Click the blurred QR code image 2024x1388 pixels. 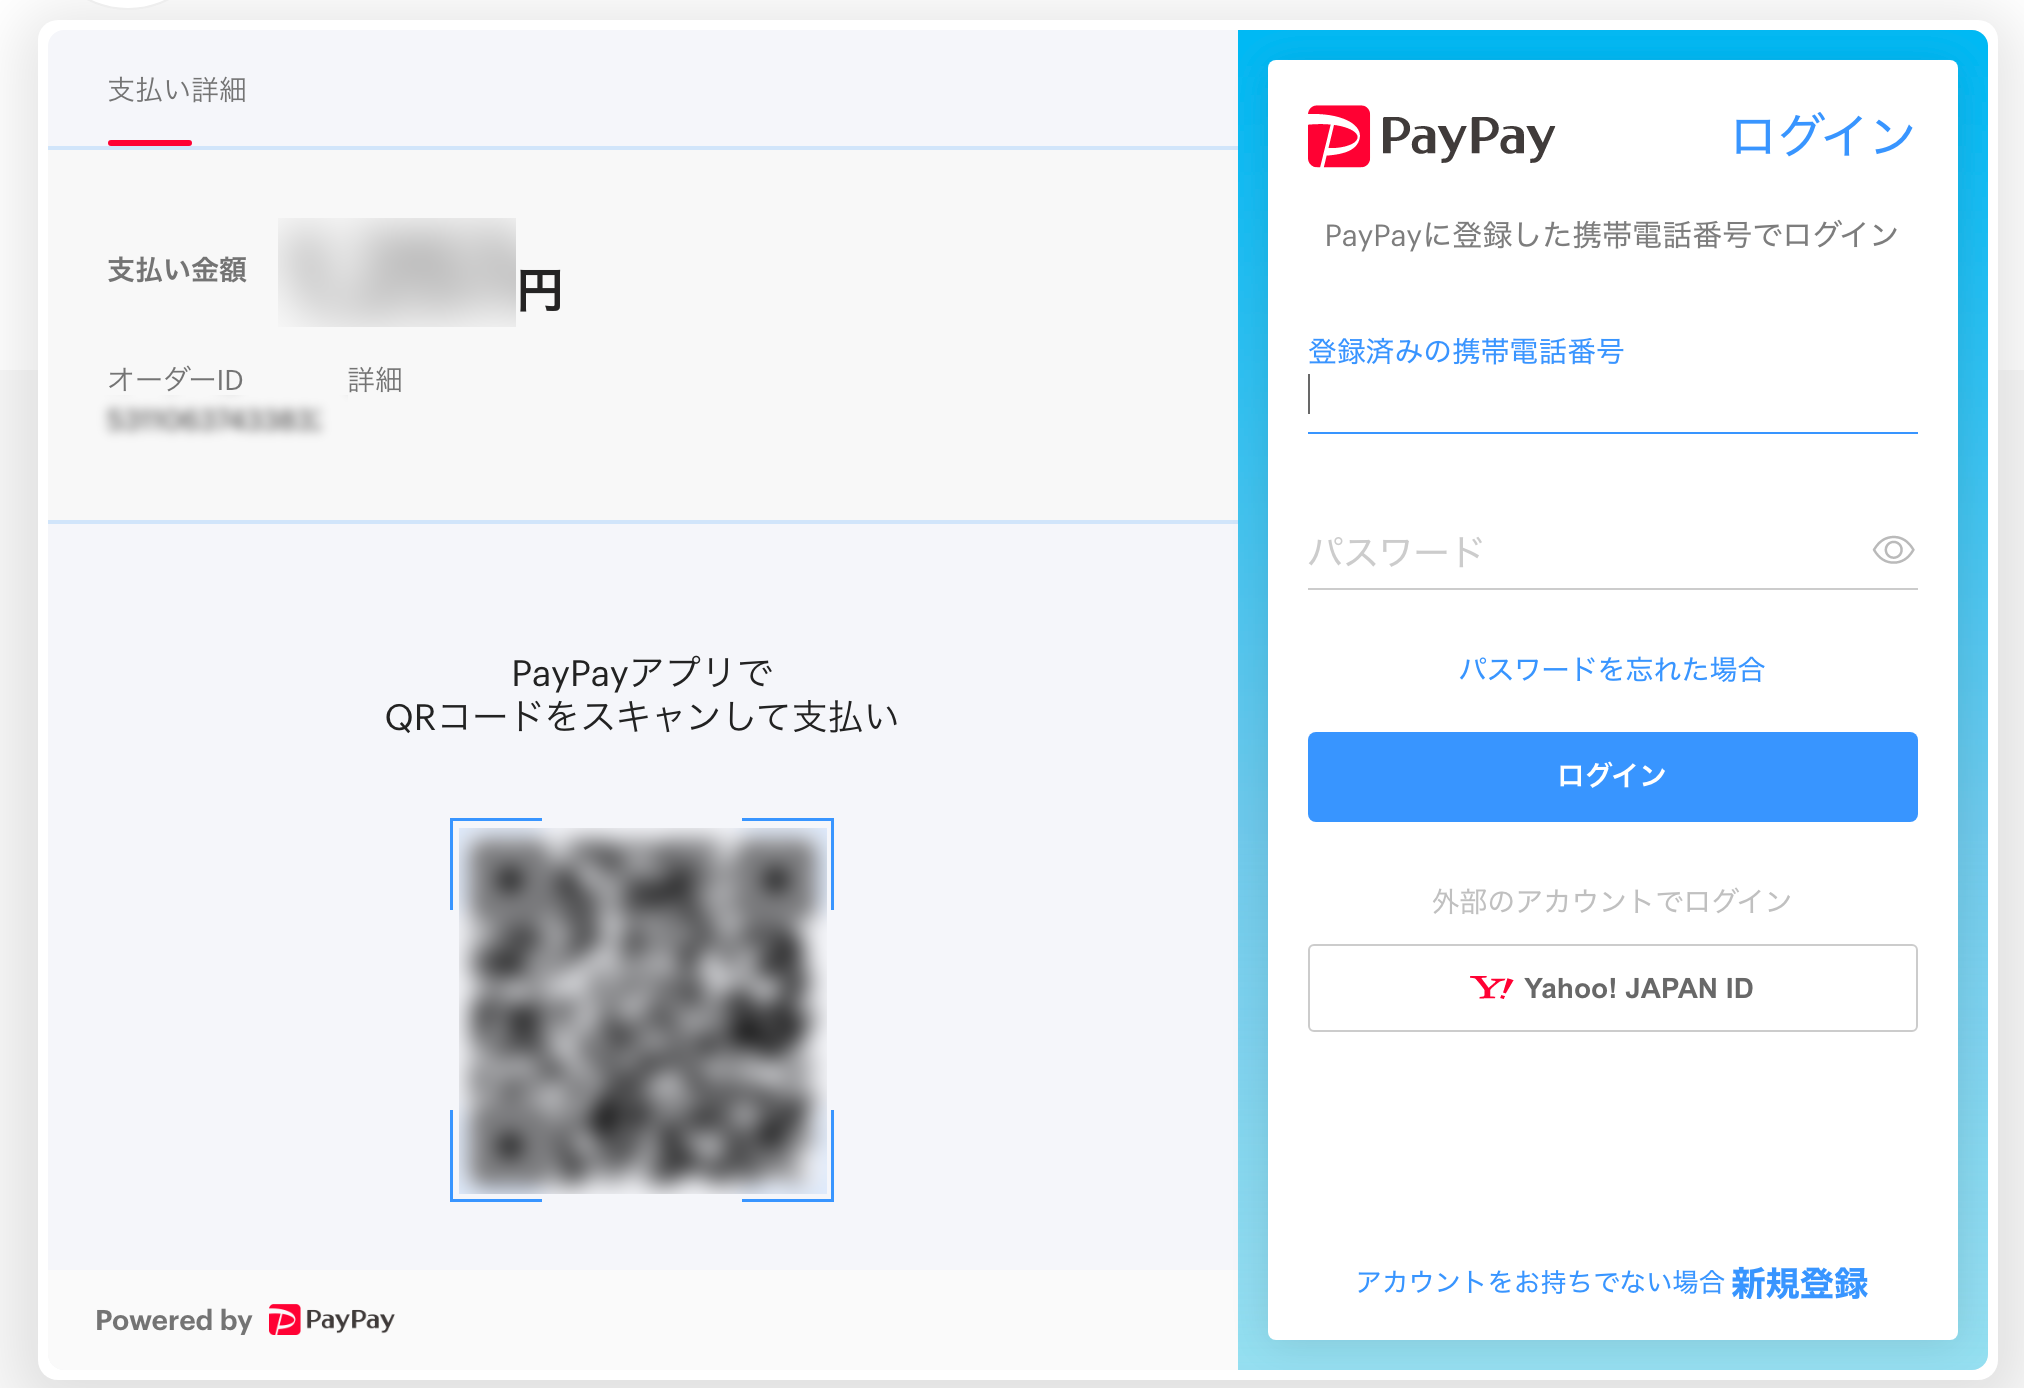coord(642,1010)
